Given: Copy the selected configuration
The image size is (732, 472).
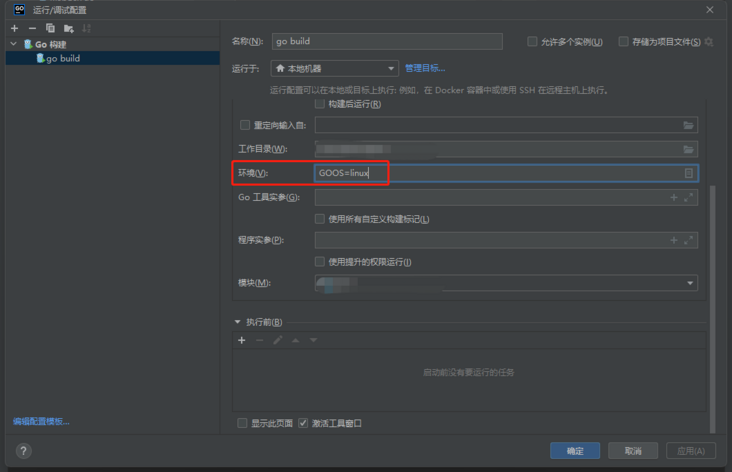Looking at the screenshot, I should 50,28.
